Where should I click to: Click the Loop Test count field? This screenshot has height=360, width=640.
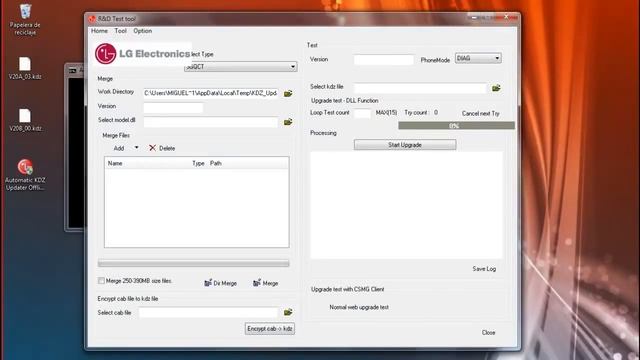(x=362, y=113)
